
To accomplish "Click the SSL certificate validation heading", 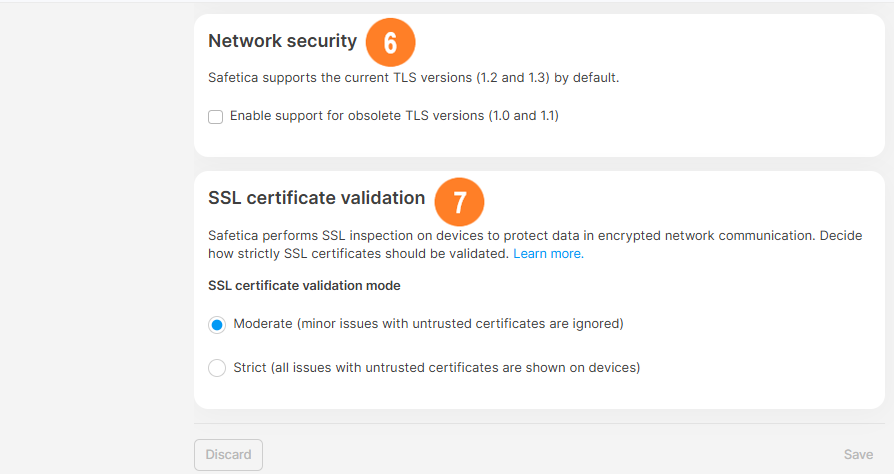I will (x=316, y=198).
